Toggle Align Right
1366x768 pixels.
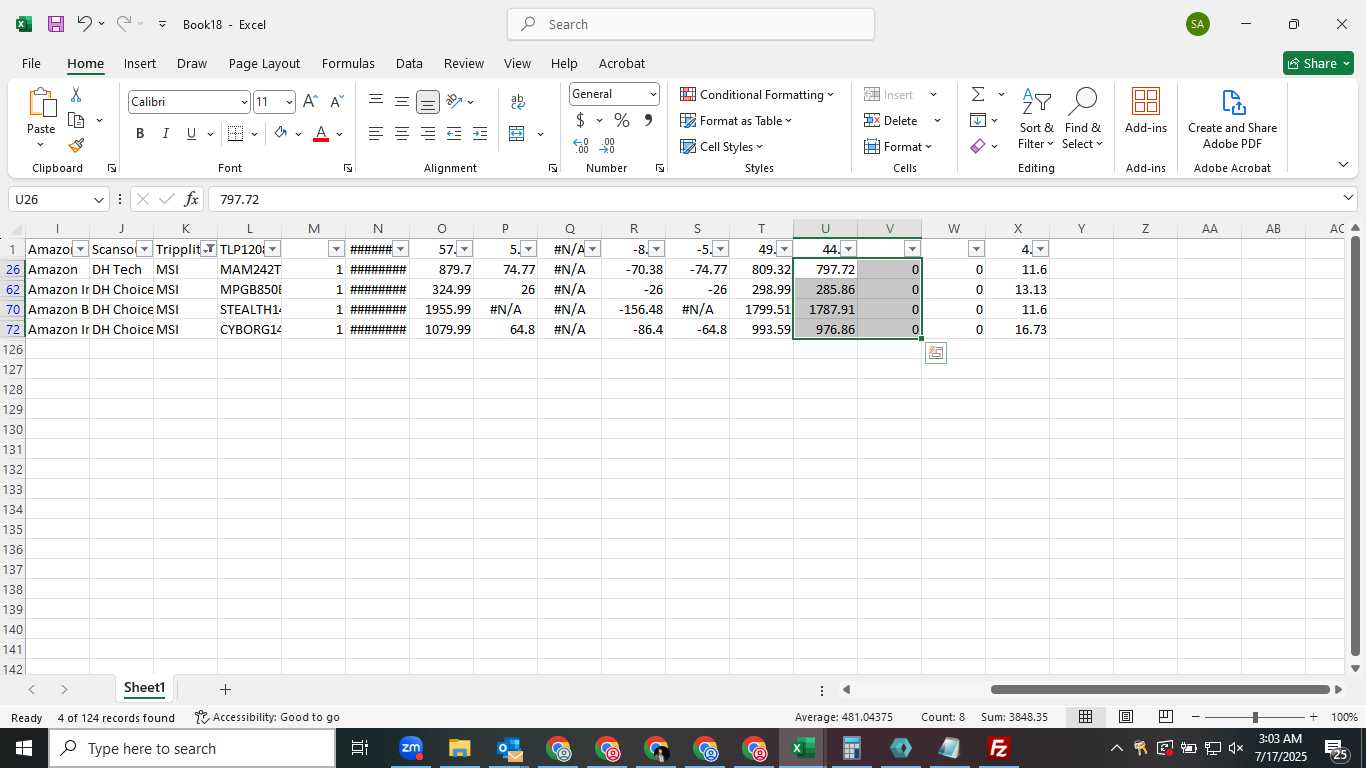point(427,134)
